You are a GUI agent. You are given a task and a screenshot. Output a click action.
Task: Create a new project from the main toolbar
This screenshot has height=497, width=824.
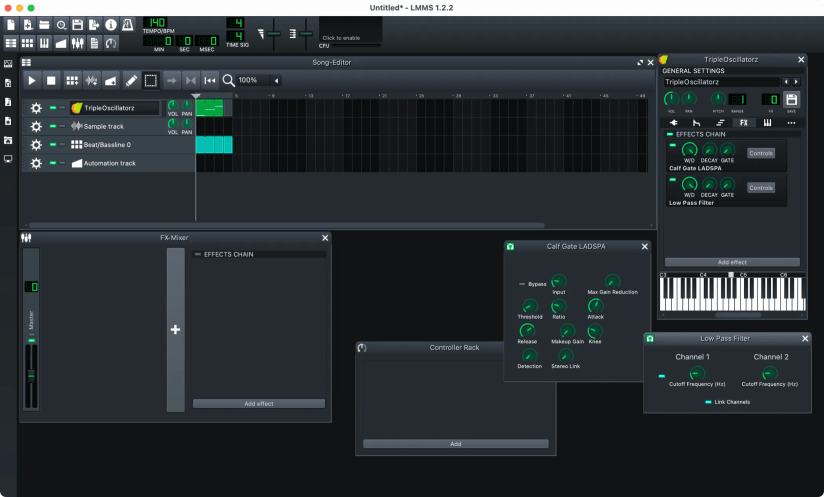click(x=11, y=25)
